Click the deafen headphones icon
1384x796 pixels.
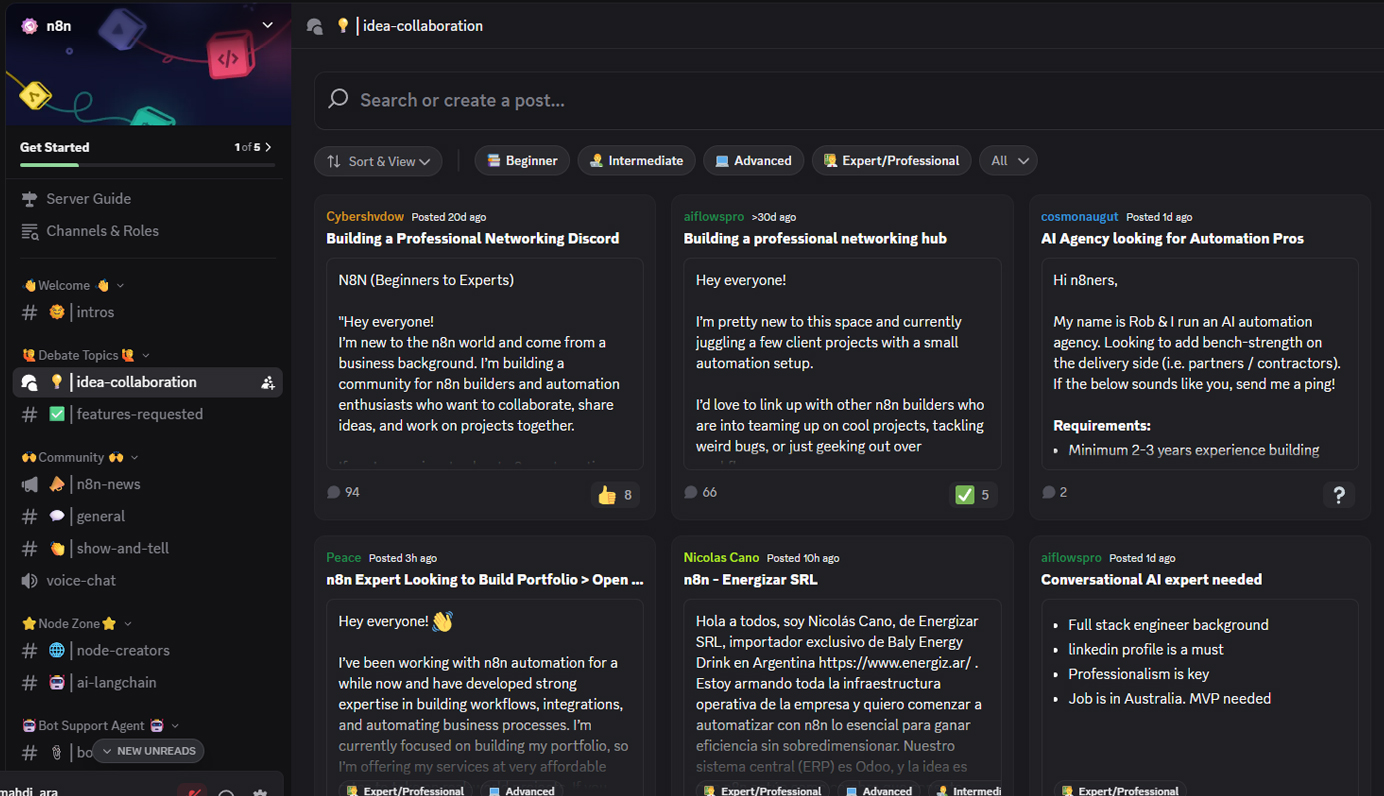pos(226,793)
